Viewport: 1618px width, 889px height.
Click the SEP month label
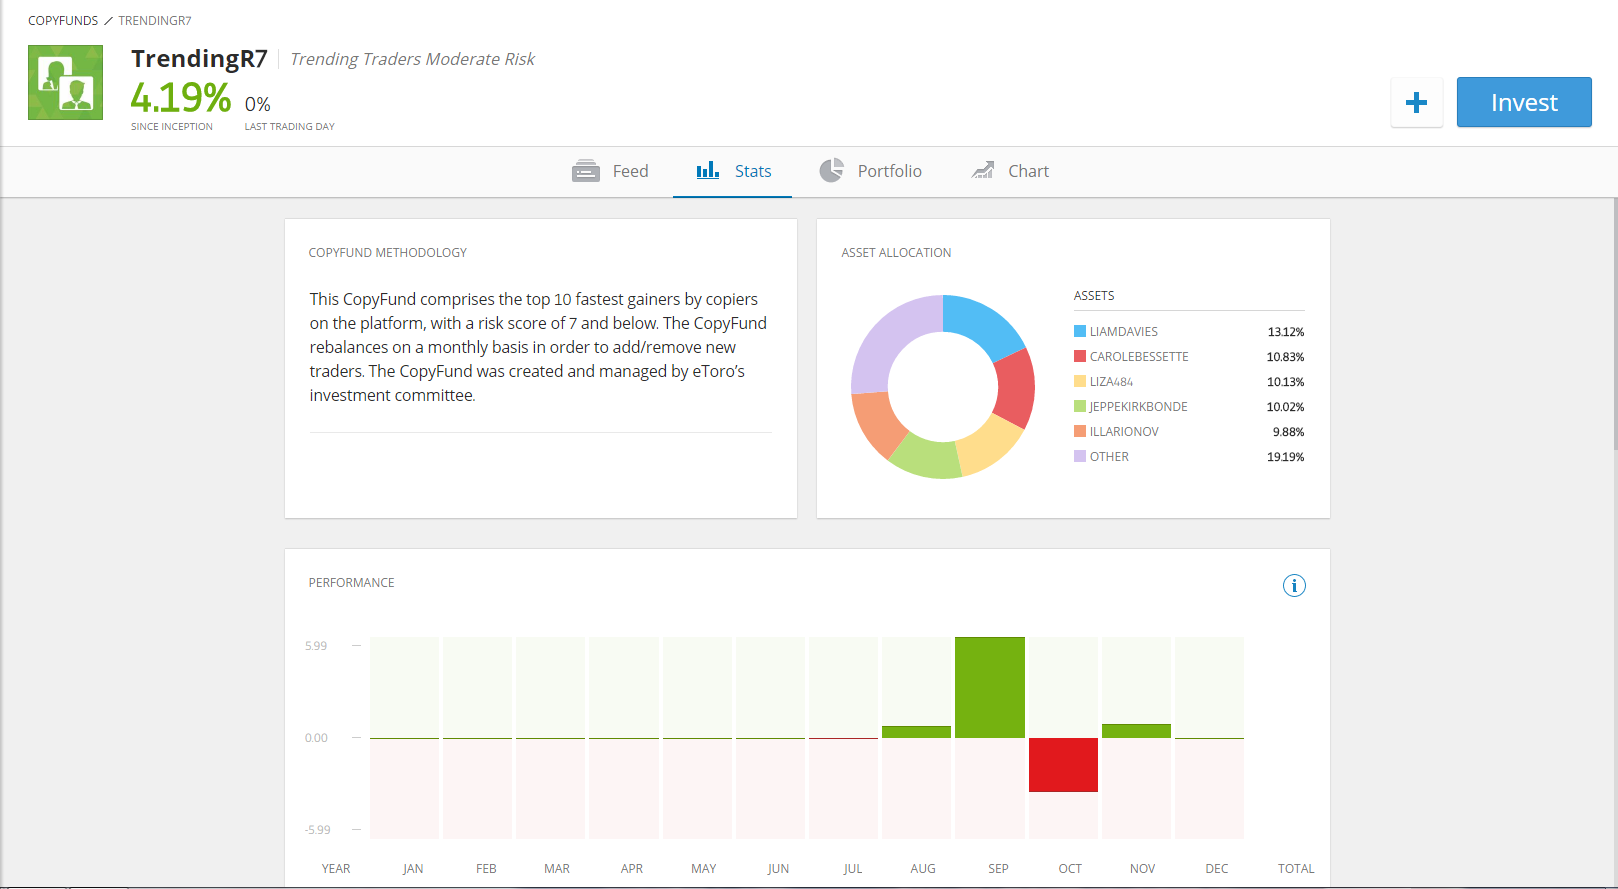[x=998, y=869]
